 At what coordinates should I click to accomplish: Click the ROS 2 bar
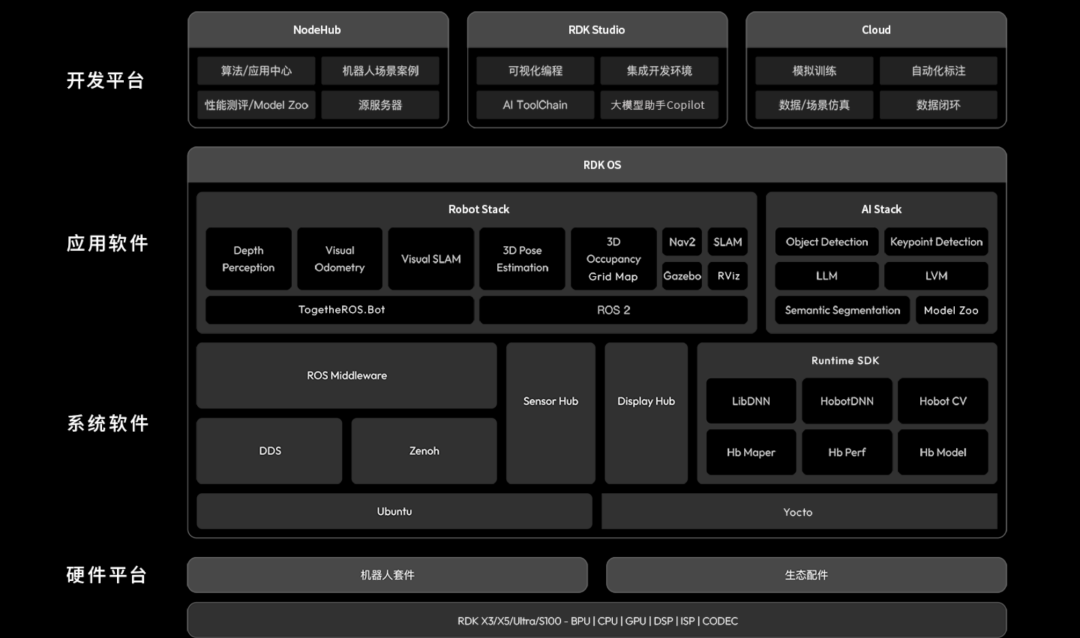[x=614, y=310]
